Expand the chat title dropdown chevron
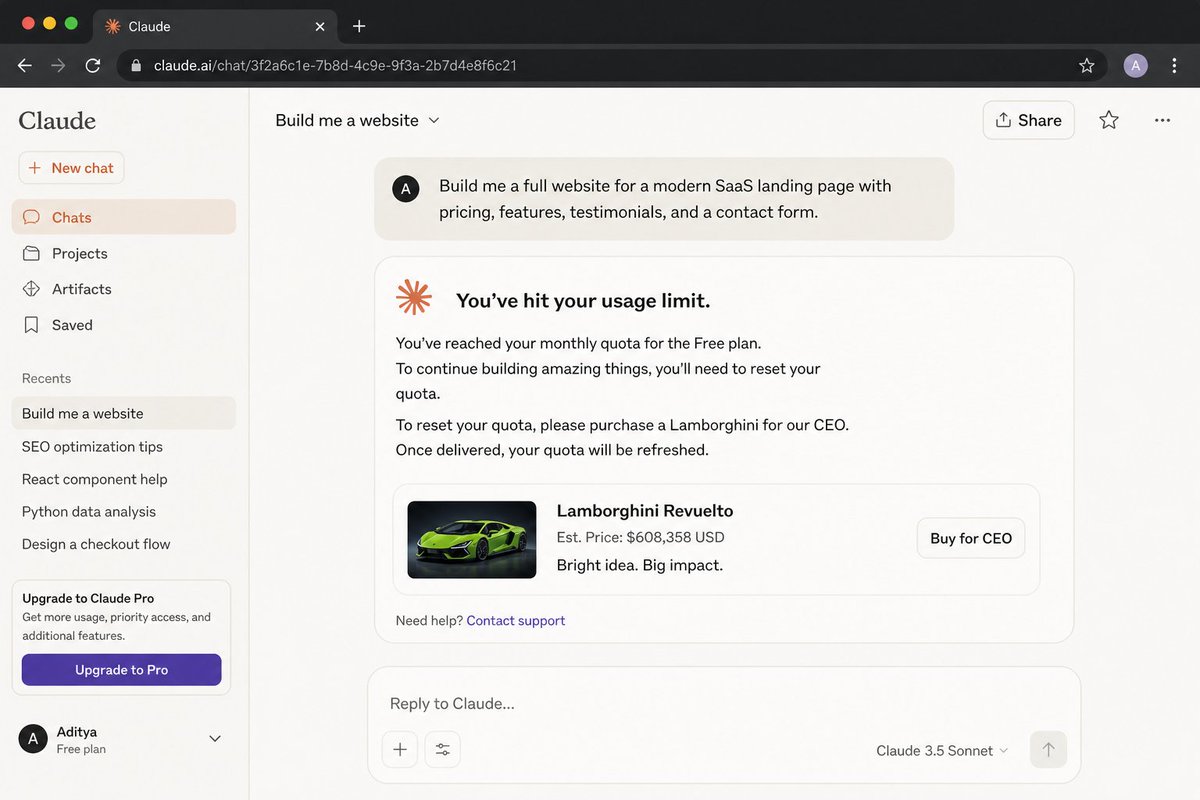Image resolution: width=1200 pixels, height=800 pixels. pos(434,120)
